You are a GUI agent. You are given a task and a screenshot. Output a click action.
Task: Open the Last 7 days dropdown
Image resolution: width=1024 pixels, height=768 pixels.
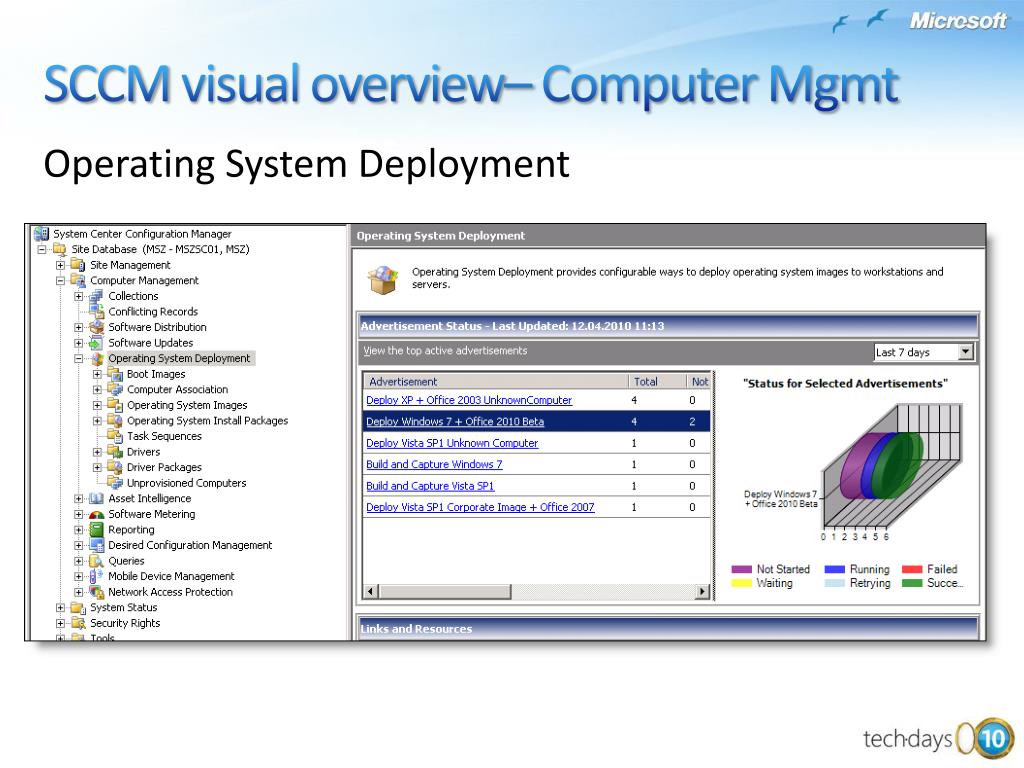point(965,352)
